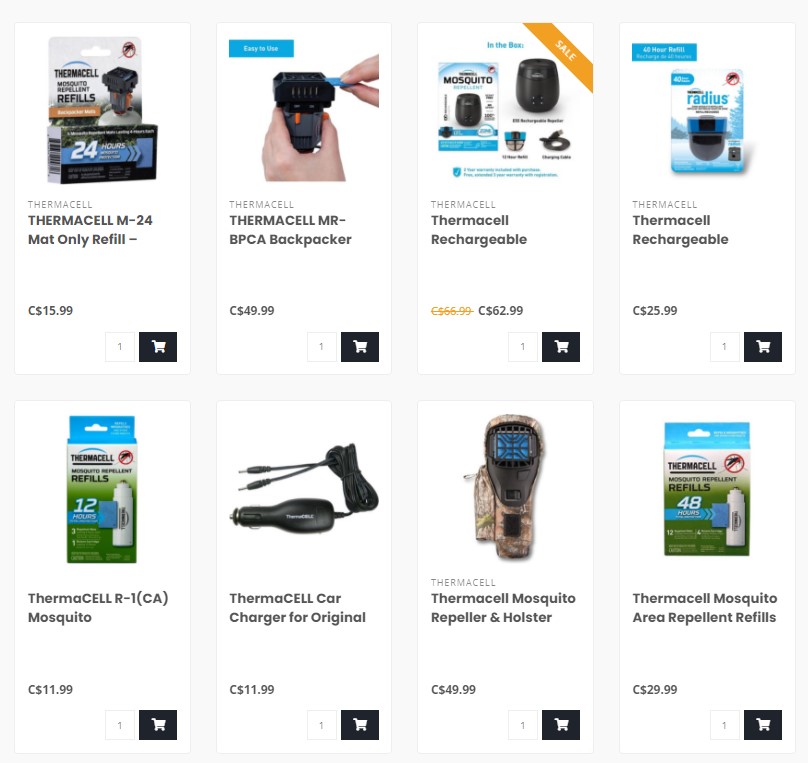Add Mosquito Area Repellent Refills to cart
Image resolution: width=808 pixels, height=763 pixels.
763,725
